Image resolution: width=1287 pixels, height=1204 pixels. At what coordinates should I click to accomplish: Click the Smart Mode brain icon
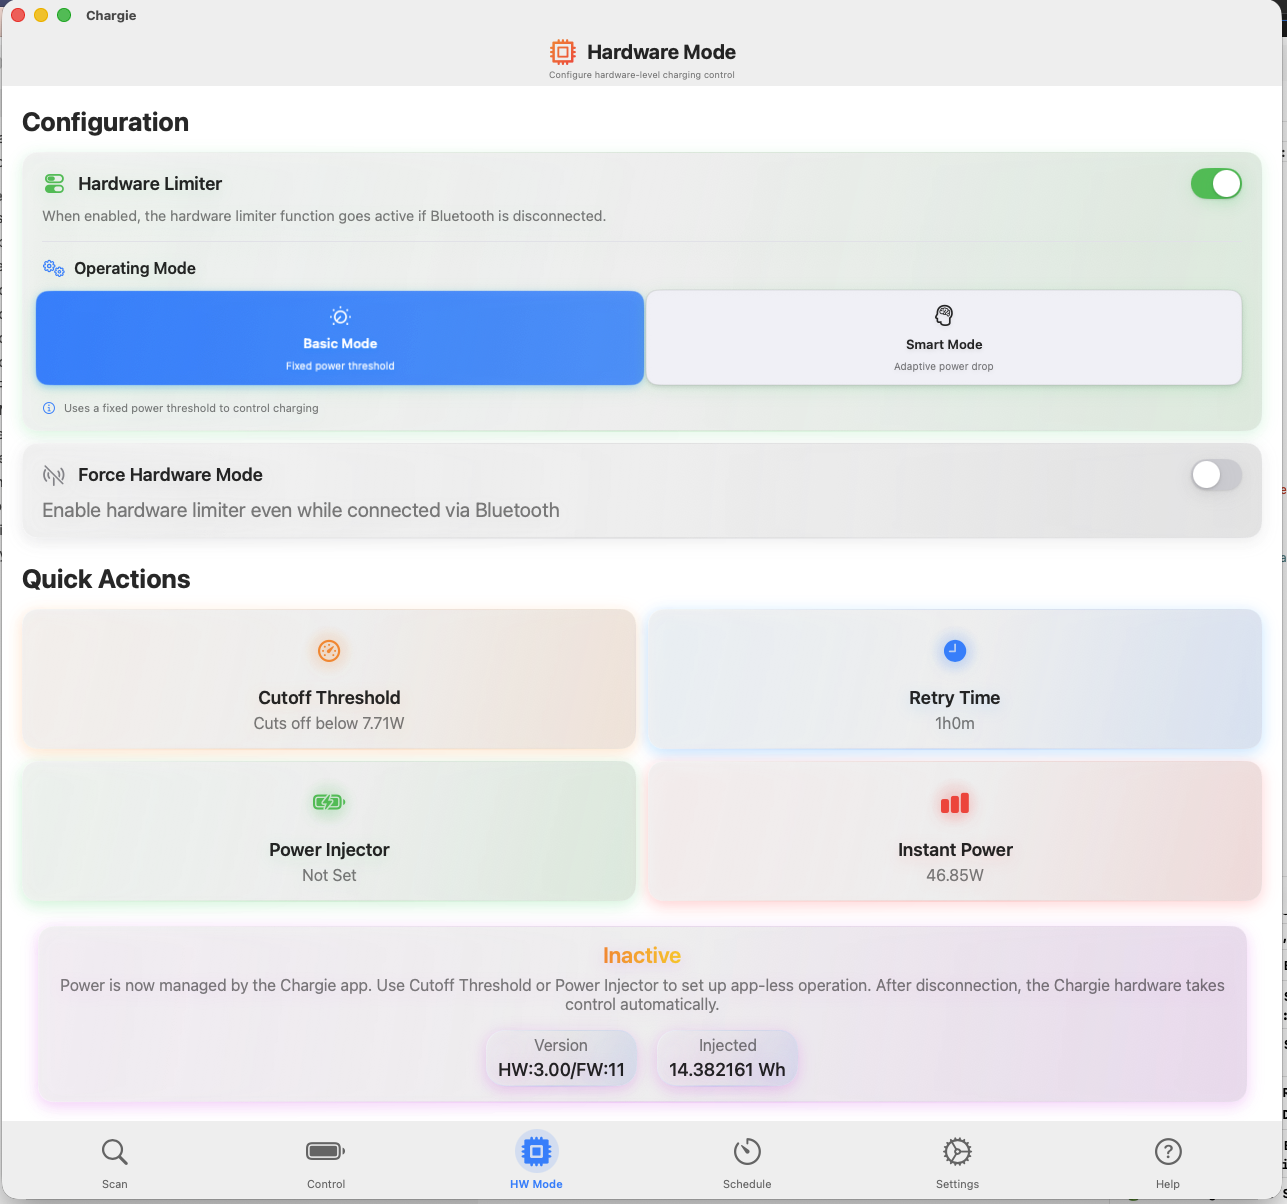pyautogui.click(x=944, y=316)
